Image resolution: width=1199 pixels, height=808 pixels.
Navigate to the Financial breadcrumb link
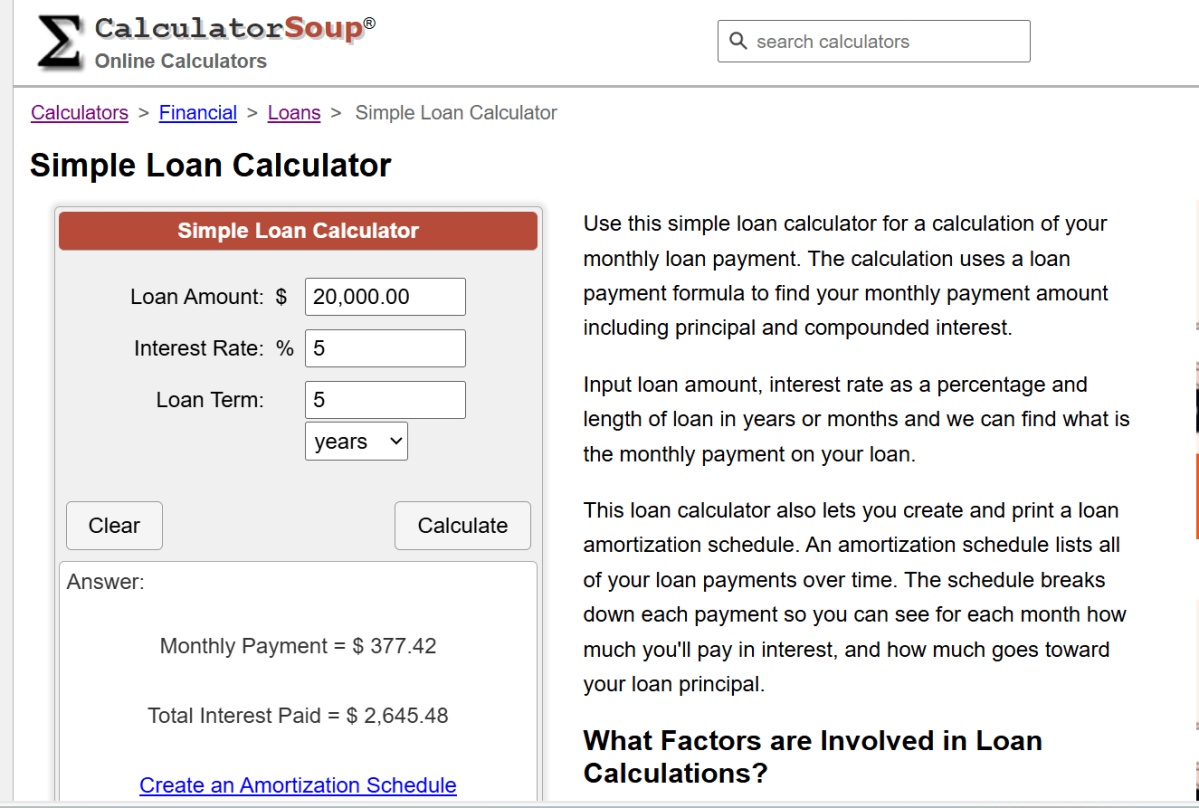(x=197, y=112)
